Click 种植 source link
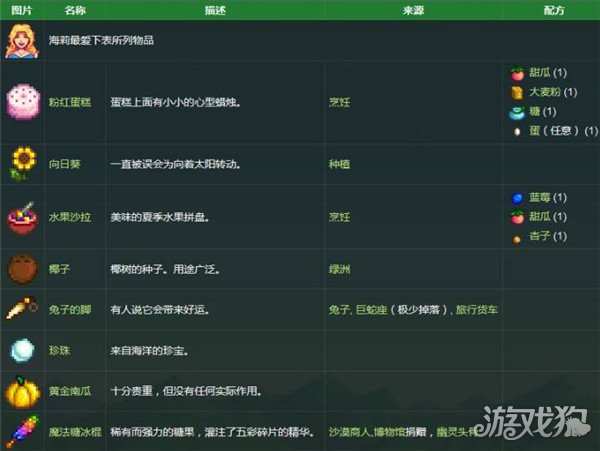Screen dimensions: 600x451 339,164
